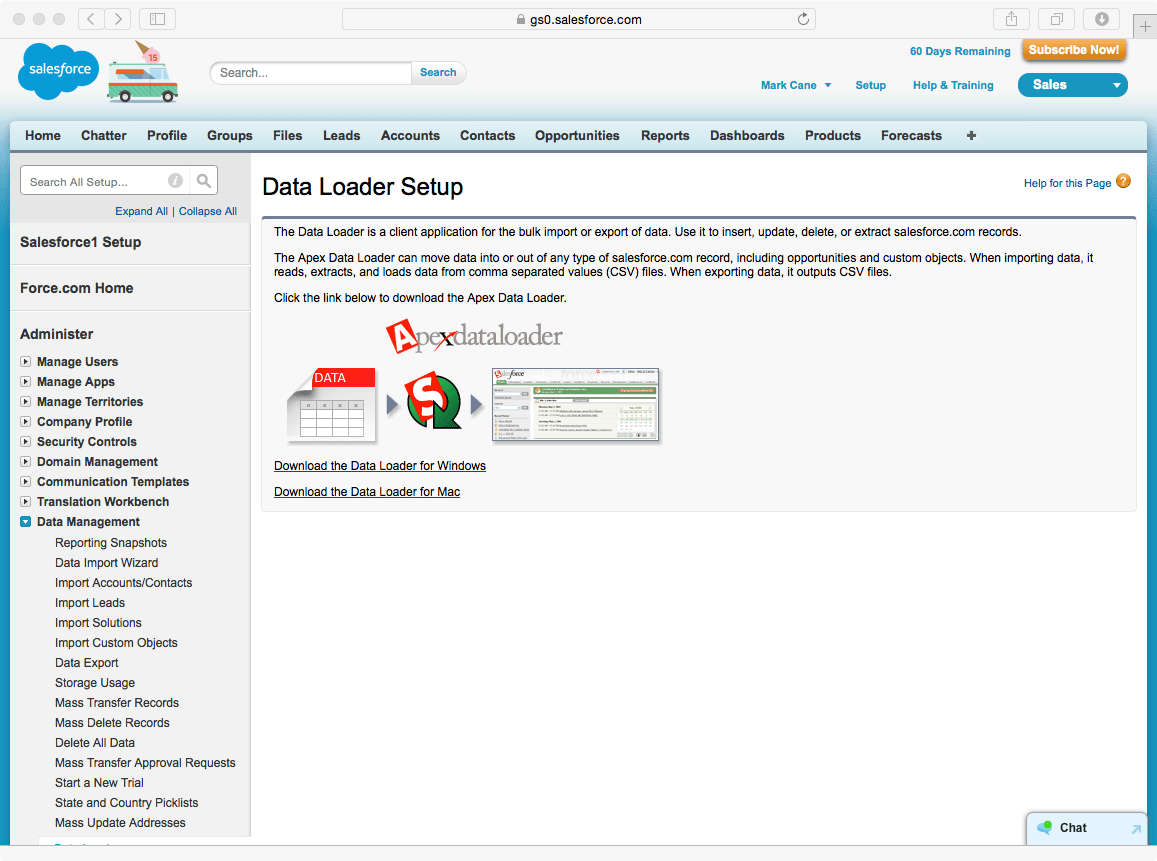Click the red S sync graphic
Screen dimensions: 1157x861
pos(434,401)
